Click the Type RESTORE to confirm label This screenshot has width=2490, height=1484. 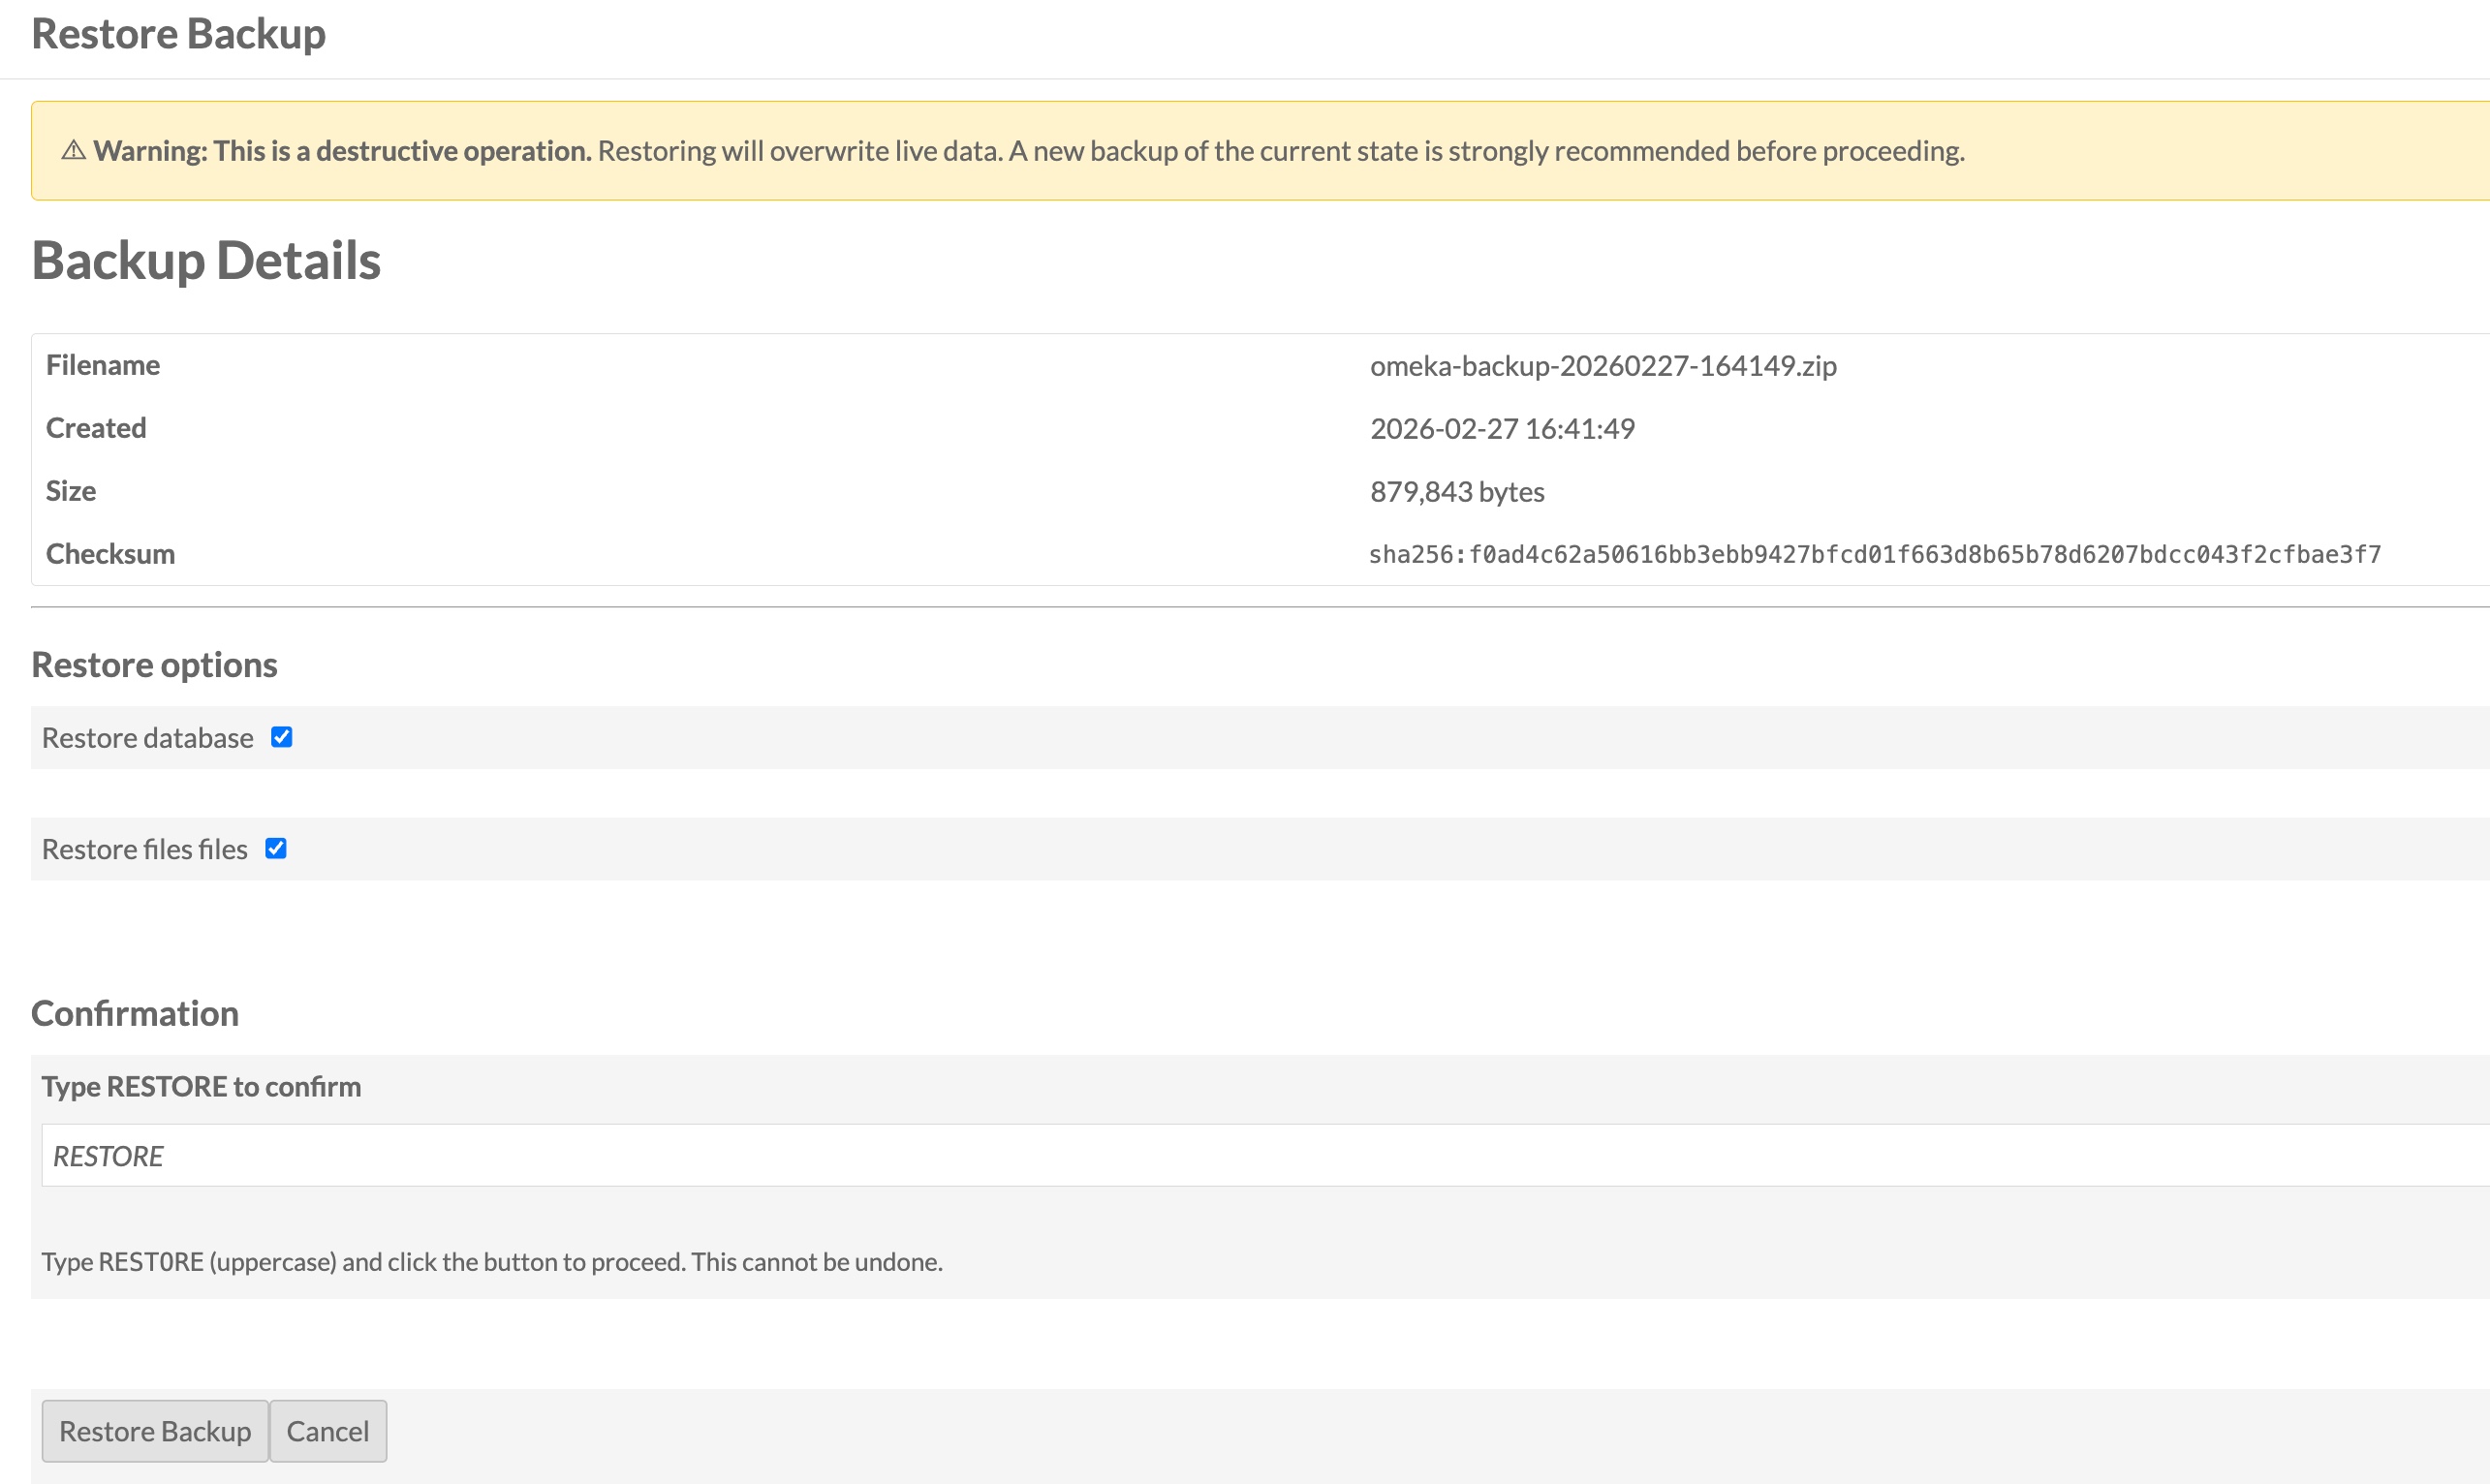[201, 1087]
